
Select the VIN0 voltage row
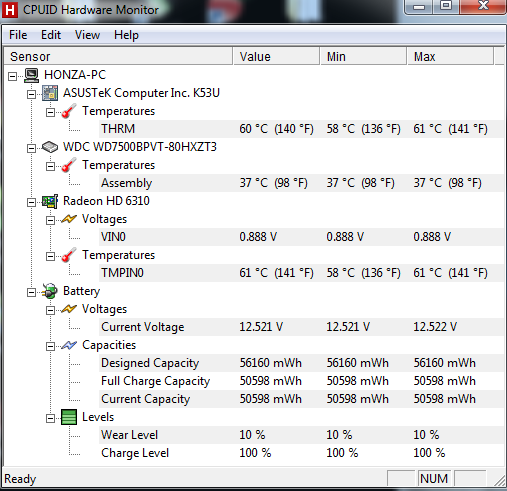301,237
